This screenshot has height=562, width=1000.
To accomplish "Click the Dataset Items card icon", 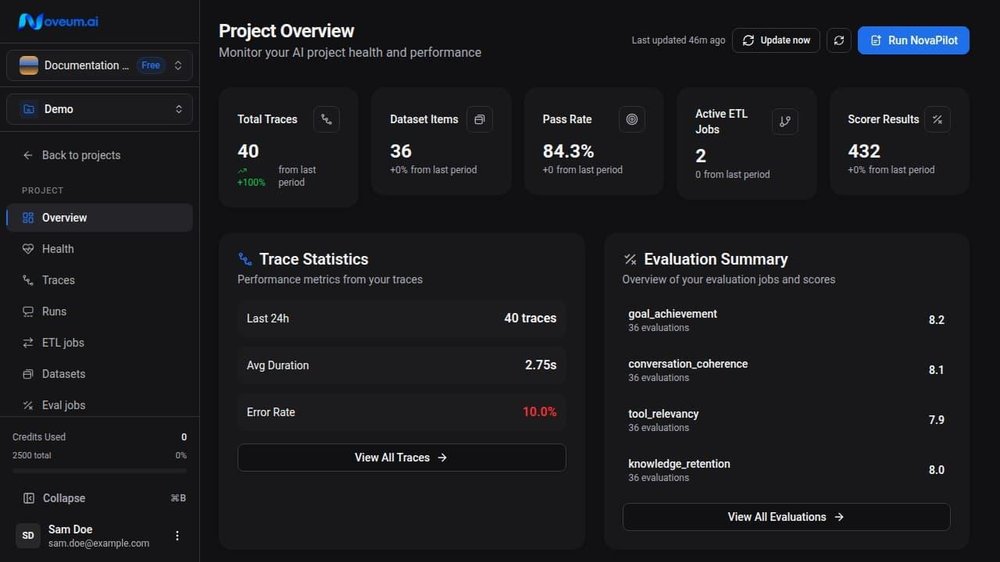I will [480, 119].
